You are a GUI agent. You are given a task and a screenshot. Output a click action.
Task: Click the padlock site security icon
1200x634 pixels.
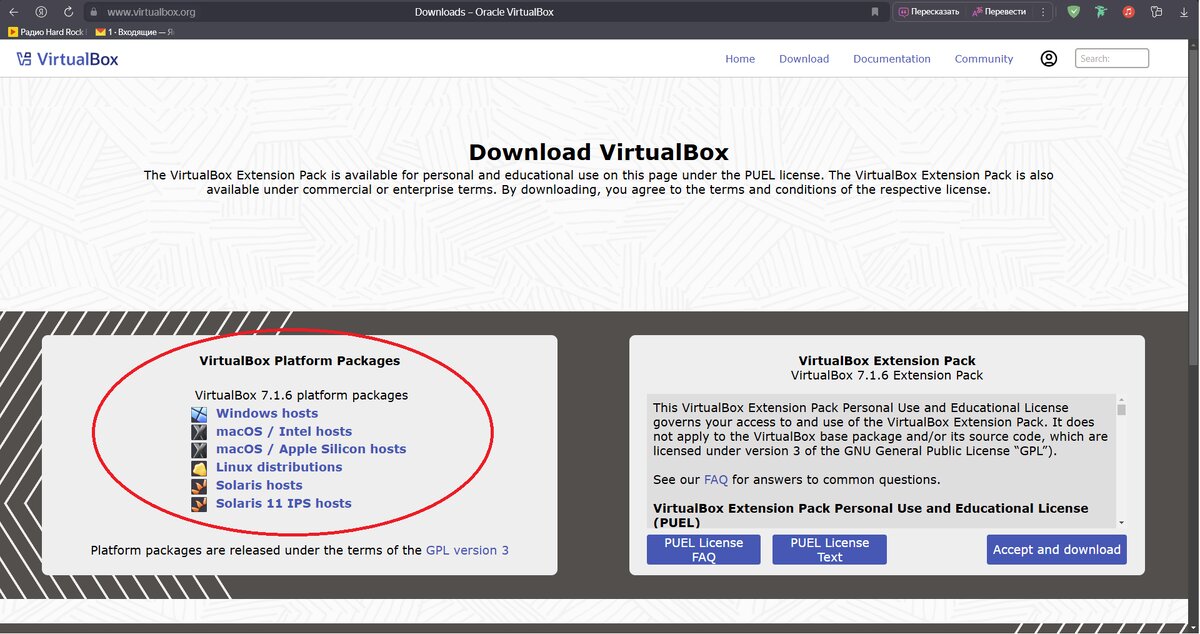[93, 12]
